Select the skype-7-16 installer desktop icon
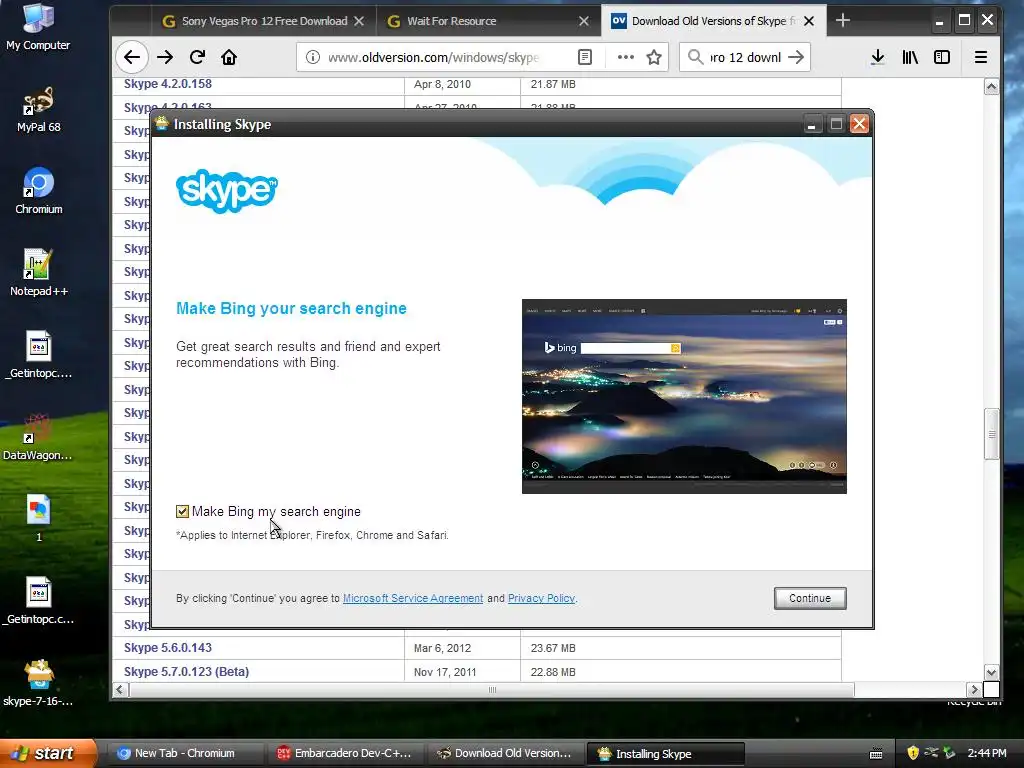The width and height of the screenshot is (1024, 768). [x=39, y=683]
